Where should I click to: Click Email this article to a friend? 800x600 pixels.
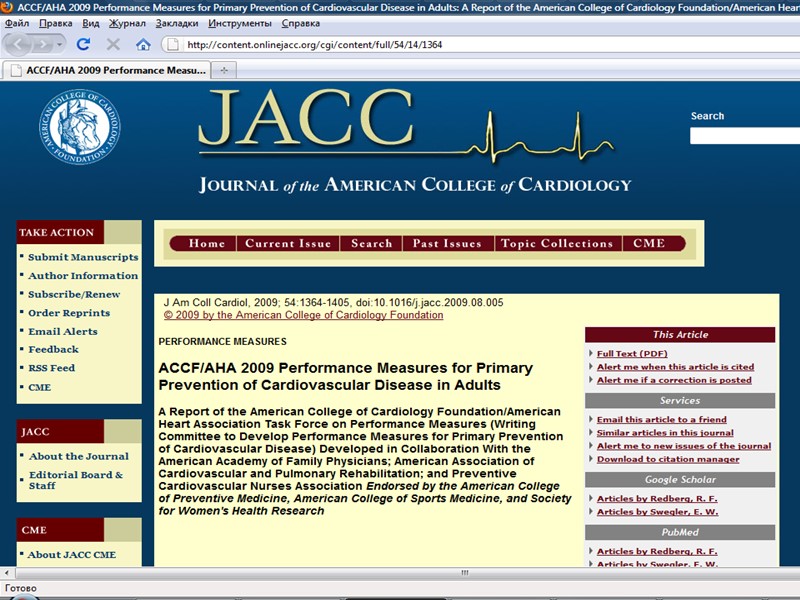tap(662, 419)
